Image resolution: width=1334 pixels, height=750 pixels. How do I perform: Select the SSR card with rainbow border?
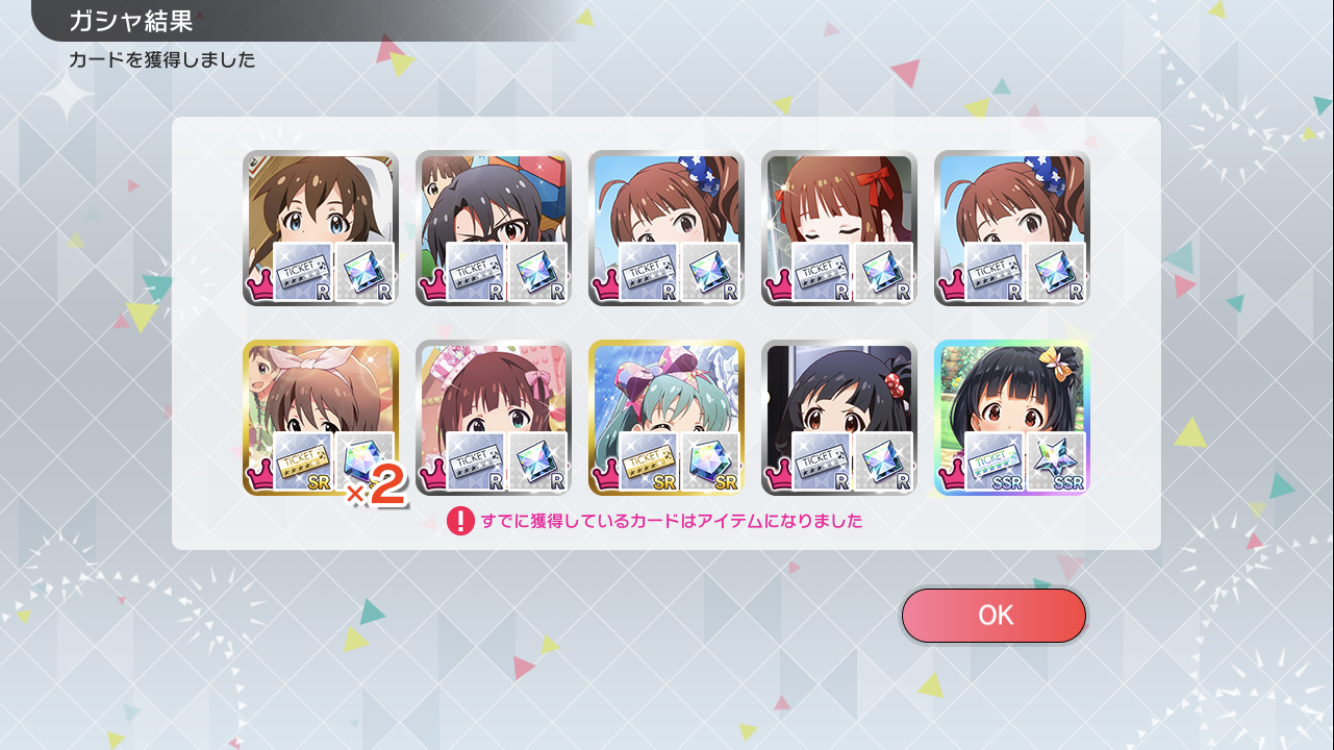pyautogui.click(x=1011, y=418)
